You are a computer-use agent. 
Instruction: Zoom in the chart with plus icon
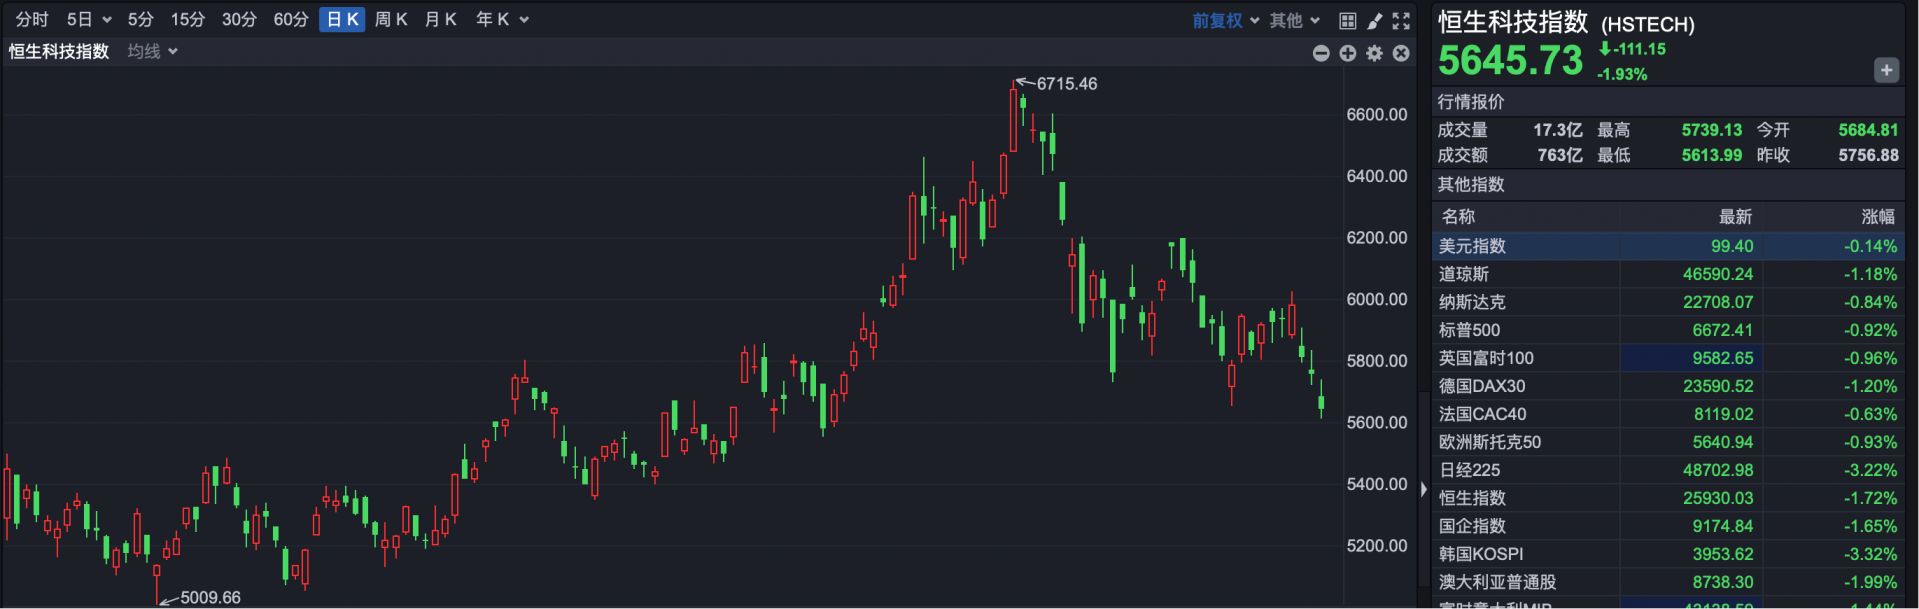pyautogui.click(x=1348, y=53)
